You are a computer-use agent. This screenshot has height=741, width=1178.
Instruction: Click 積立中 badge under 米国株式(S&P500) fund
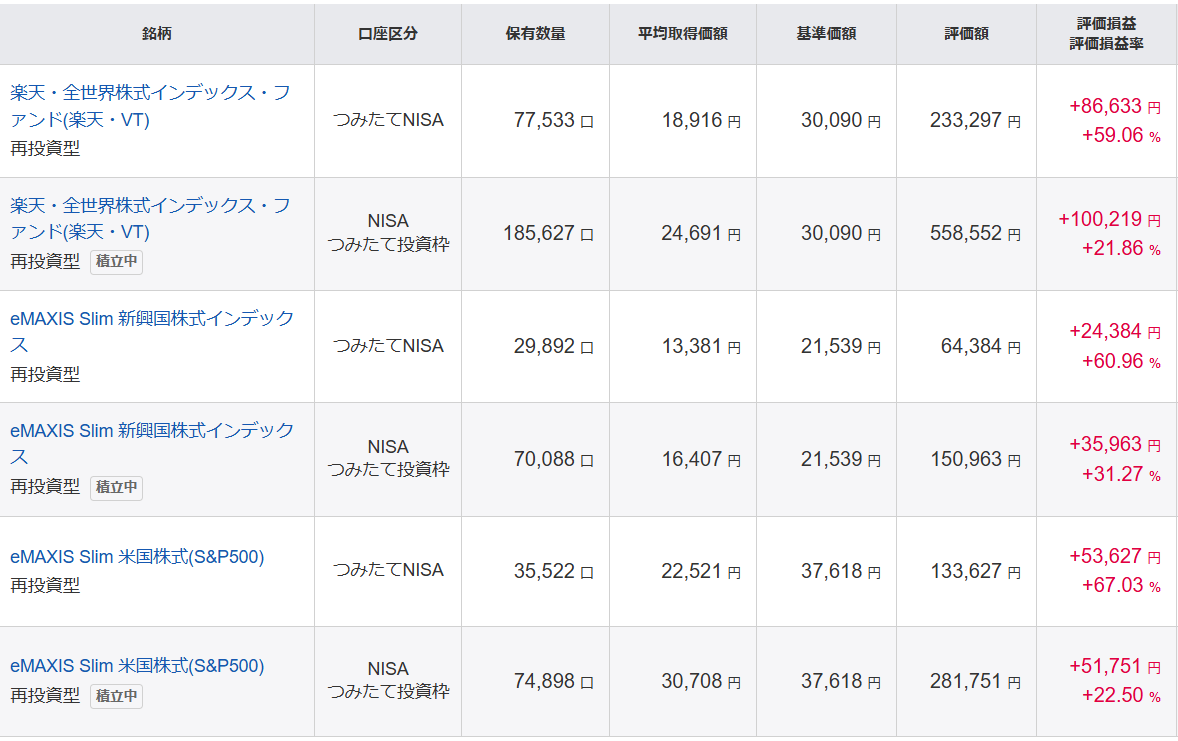tap(116, 695)
